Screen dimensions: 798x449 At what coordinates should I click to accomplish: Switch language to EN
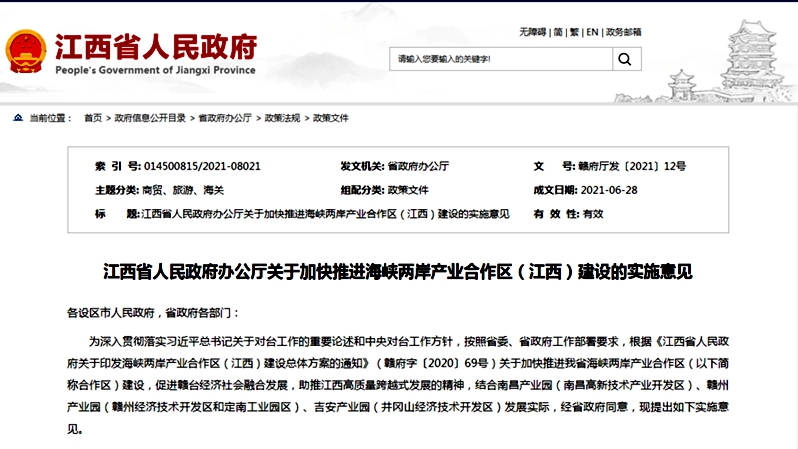pos(592,32)
